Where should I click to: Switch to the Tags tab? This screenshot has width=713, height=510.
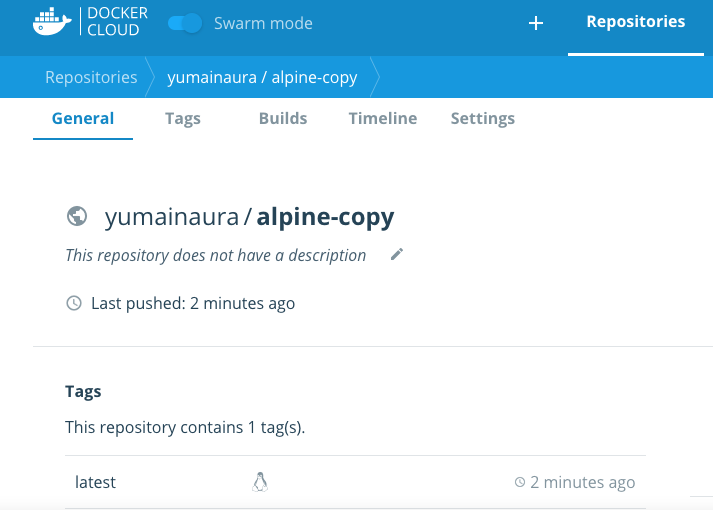point(183,119)
